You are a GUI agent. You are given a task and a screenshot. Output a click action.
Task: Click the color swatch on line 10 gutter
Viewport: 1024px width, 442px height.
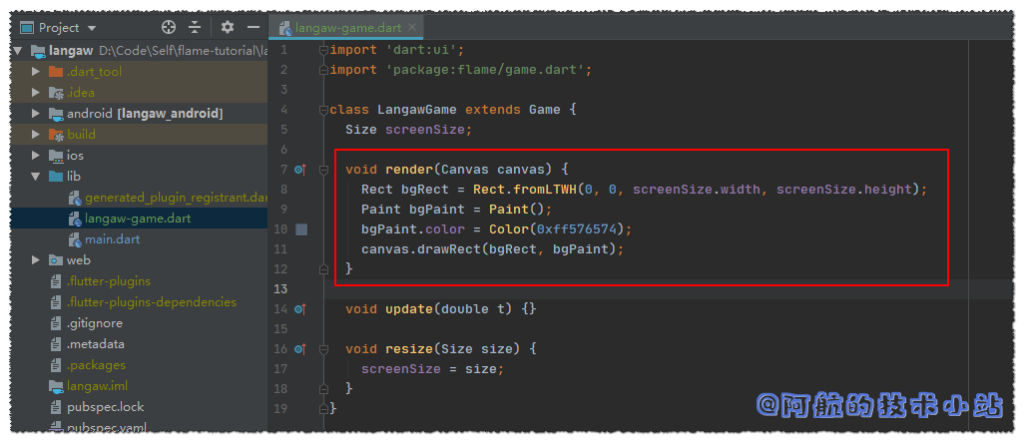click(x=301, y=229)
